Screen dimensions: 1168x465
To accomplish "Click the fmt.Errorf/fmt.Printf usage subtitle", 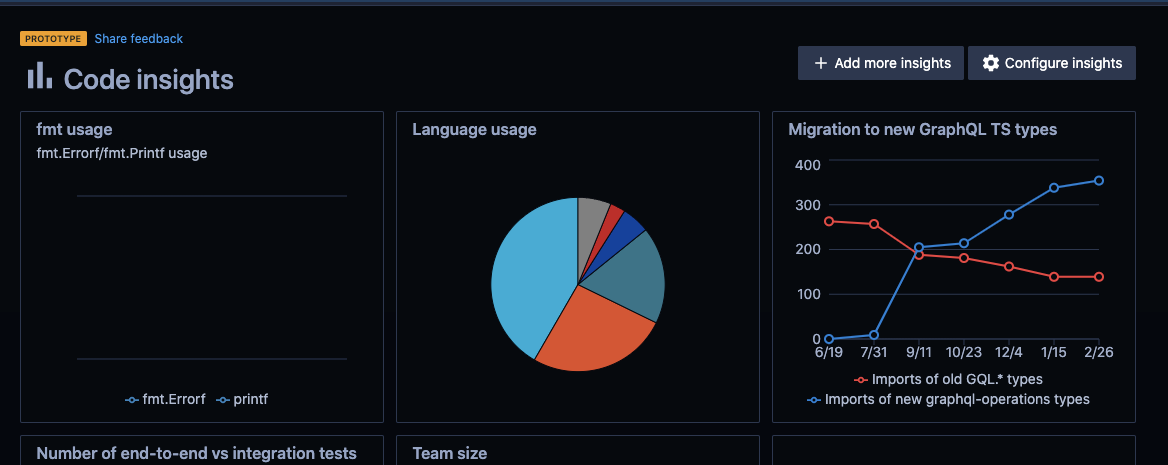I will 121,154.
